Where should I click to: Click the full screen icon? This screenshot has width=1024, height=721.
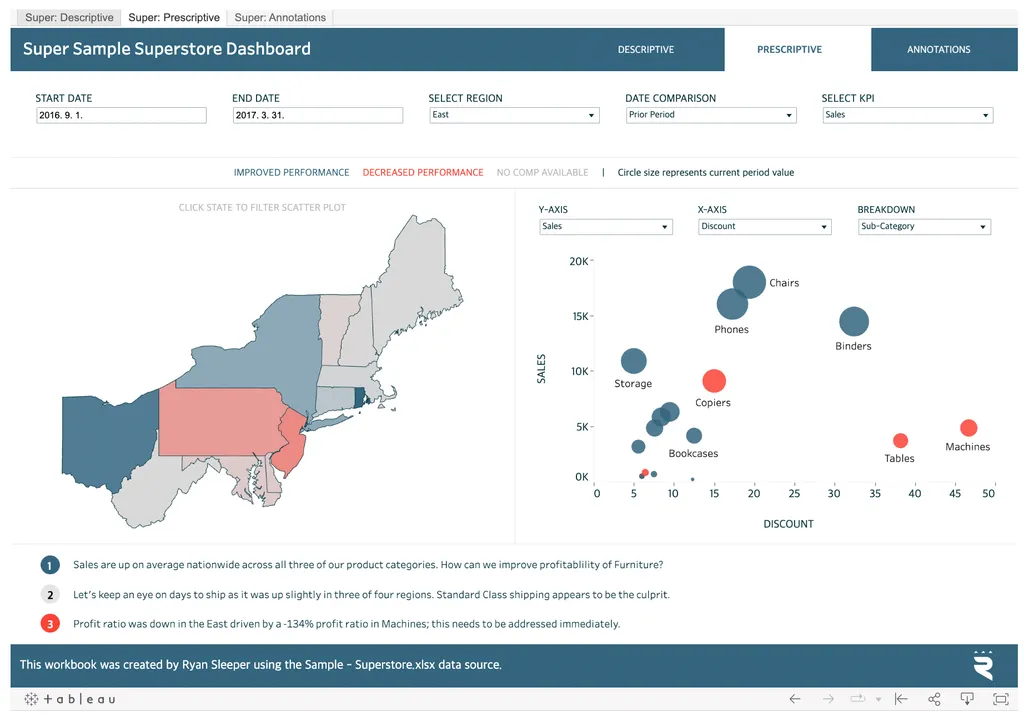1000,699
